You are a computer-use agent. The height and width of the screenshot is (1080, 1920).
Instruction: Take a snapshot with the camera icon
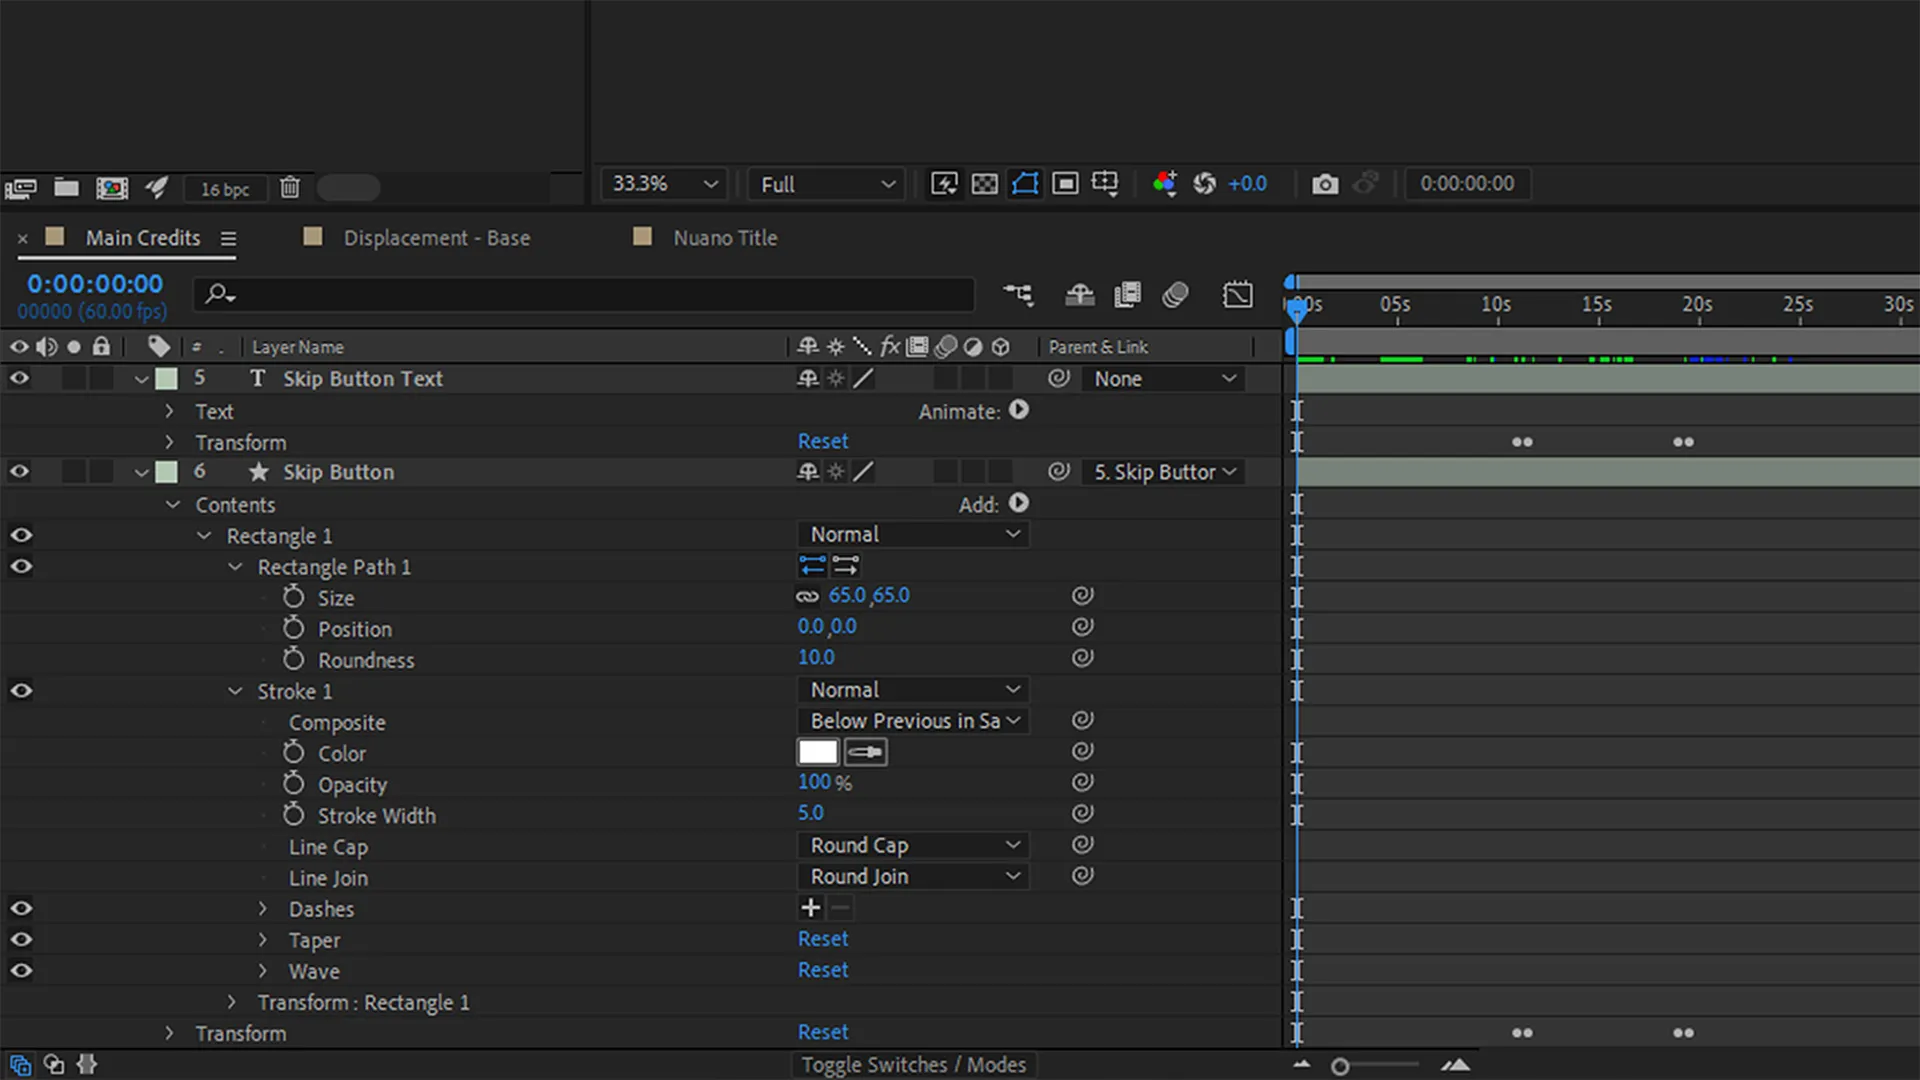pos(1325,184)
